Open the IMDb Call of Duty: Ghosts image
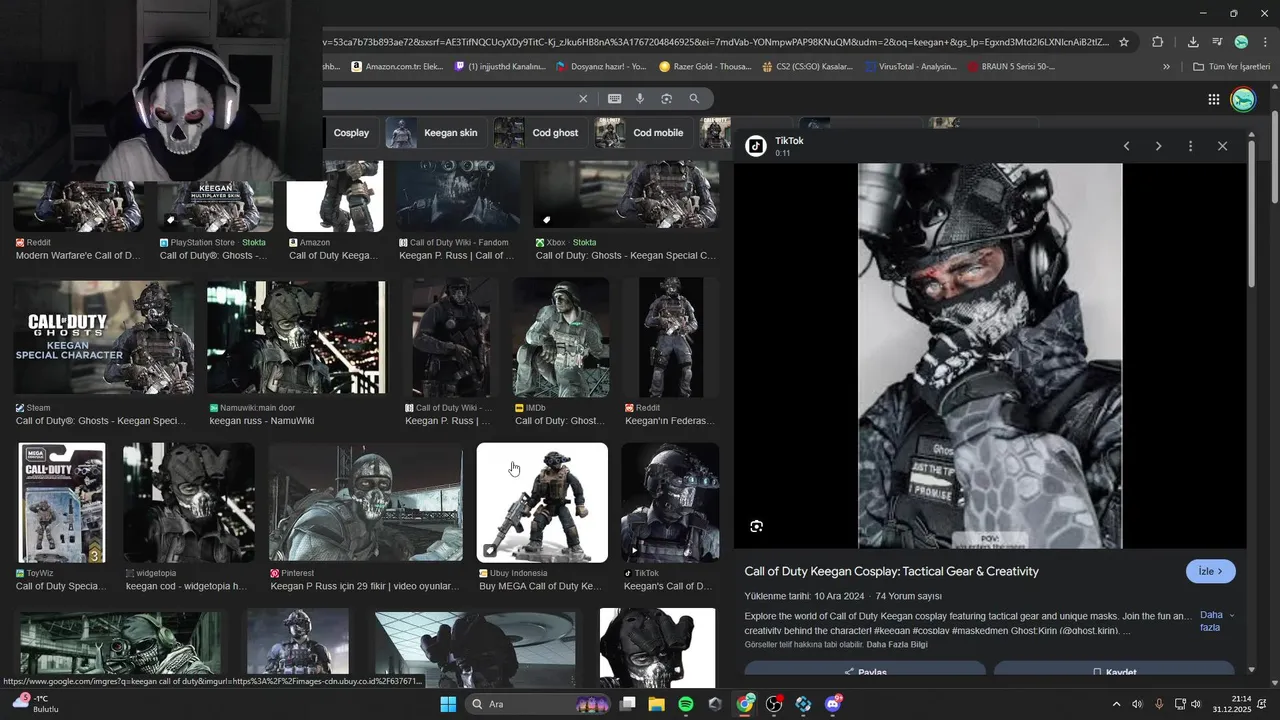Image resolution: width=1280 pixels, height=720 pixels. click(561, 337)
